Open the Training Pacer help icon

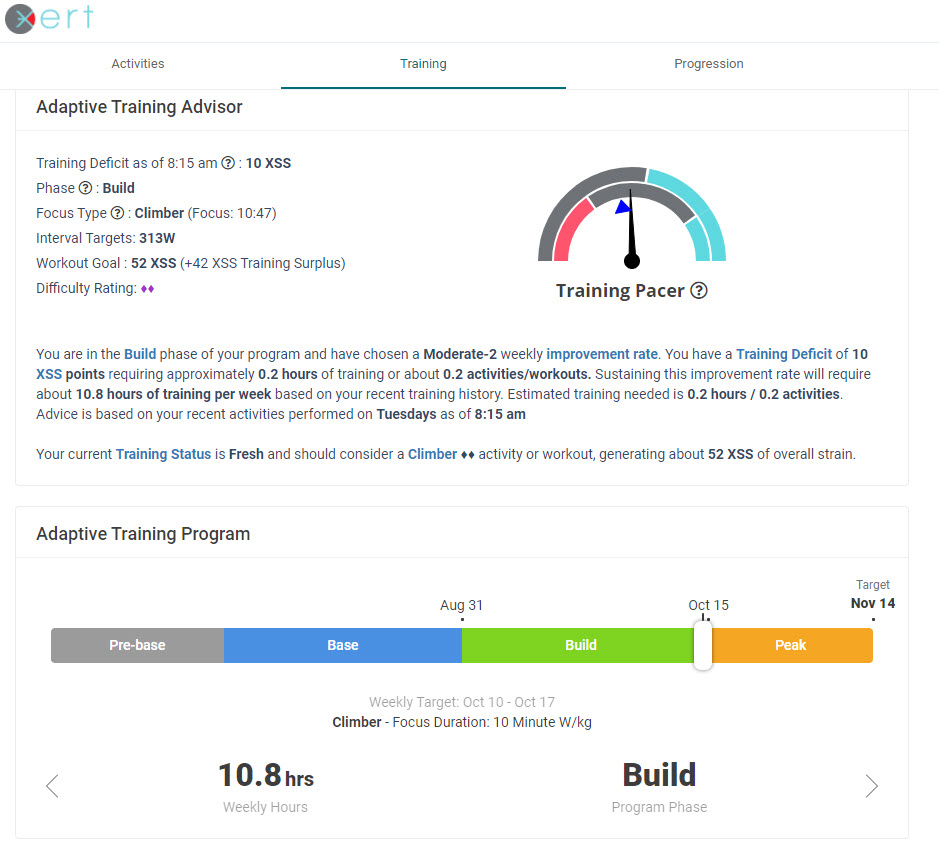698,290
